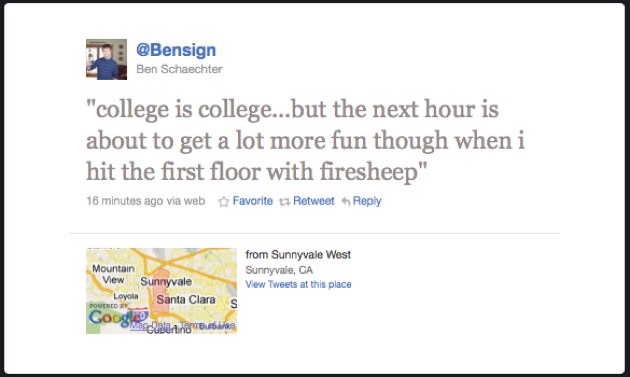This screenshot has height=377, width=630.
Task: Click the Reply arrow icon
Action: pyautogui.click(x=346, y=201)
